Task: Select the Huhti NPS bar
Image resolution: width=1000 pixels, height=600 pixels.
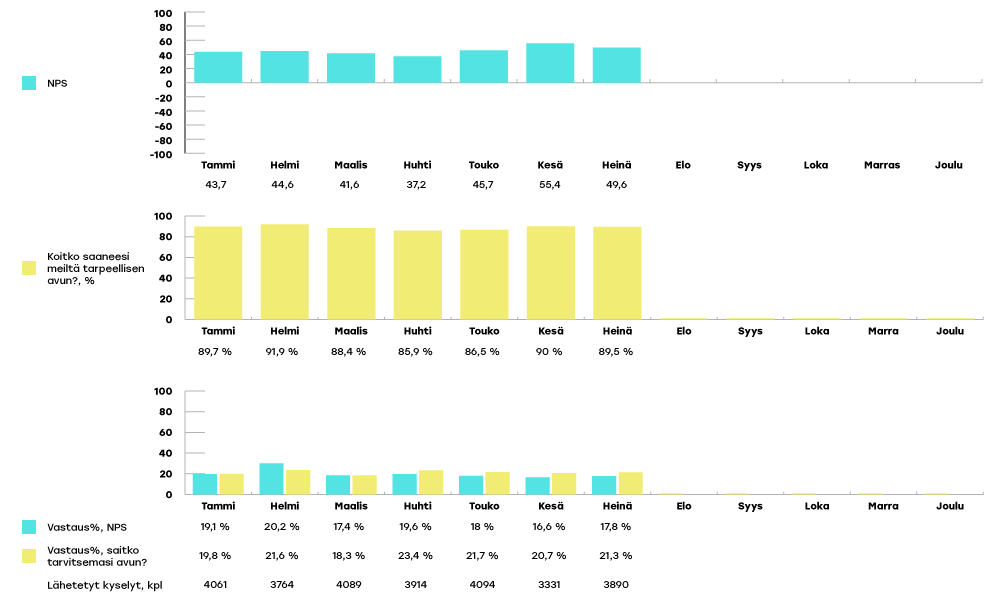Action: click(417, 69)
